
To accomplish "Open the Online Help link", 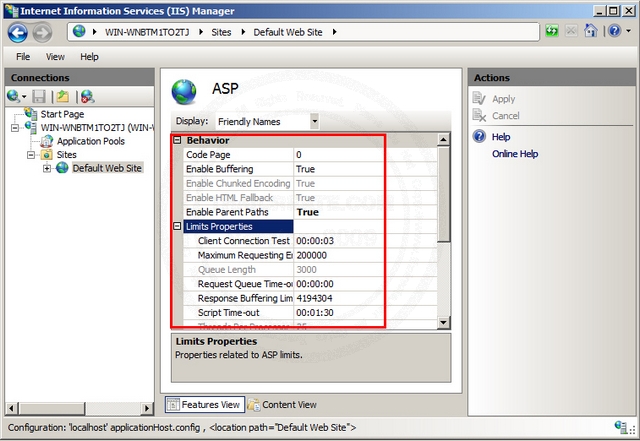I will point(515,154).
